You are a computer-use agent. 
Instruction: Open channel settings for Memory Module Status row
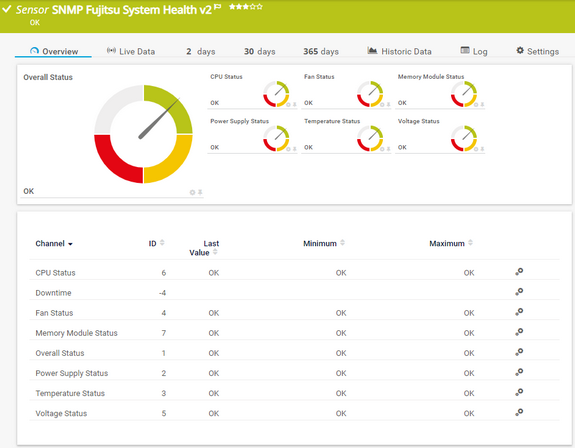519,332
